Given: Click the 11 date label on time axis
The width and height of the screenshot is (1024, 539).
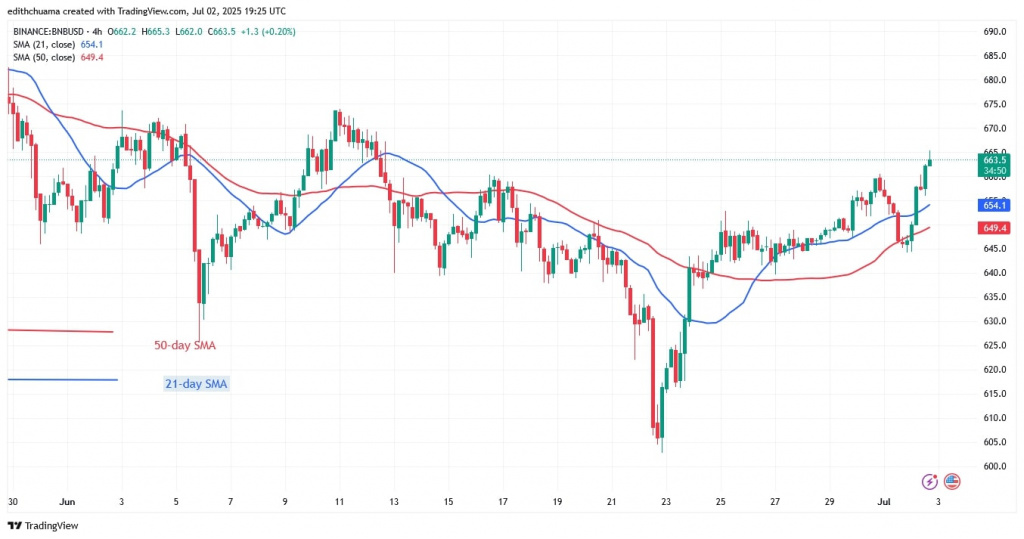Looking at the screenshot, I should pos(339,502).
